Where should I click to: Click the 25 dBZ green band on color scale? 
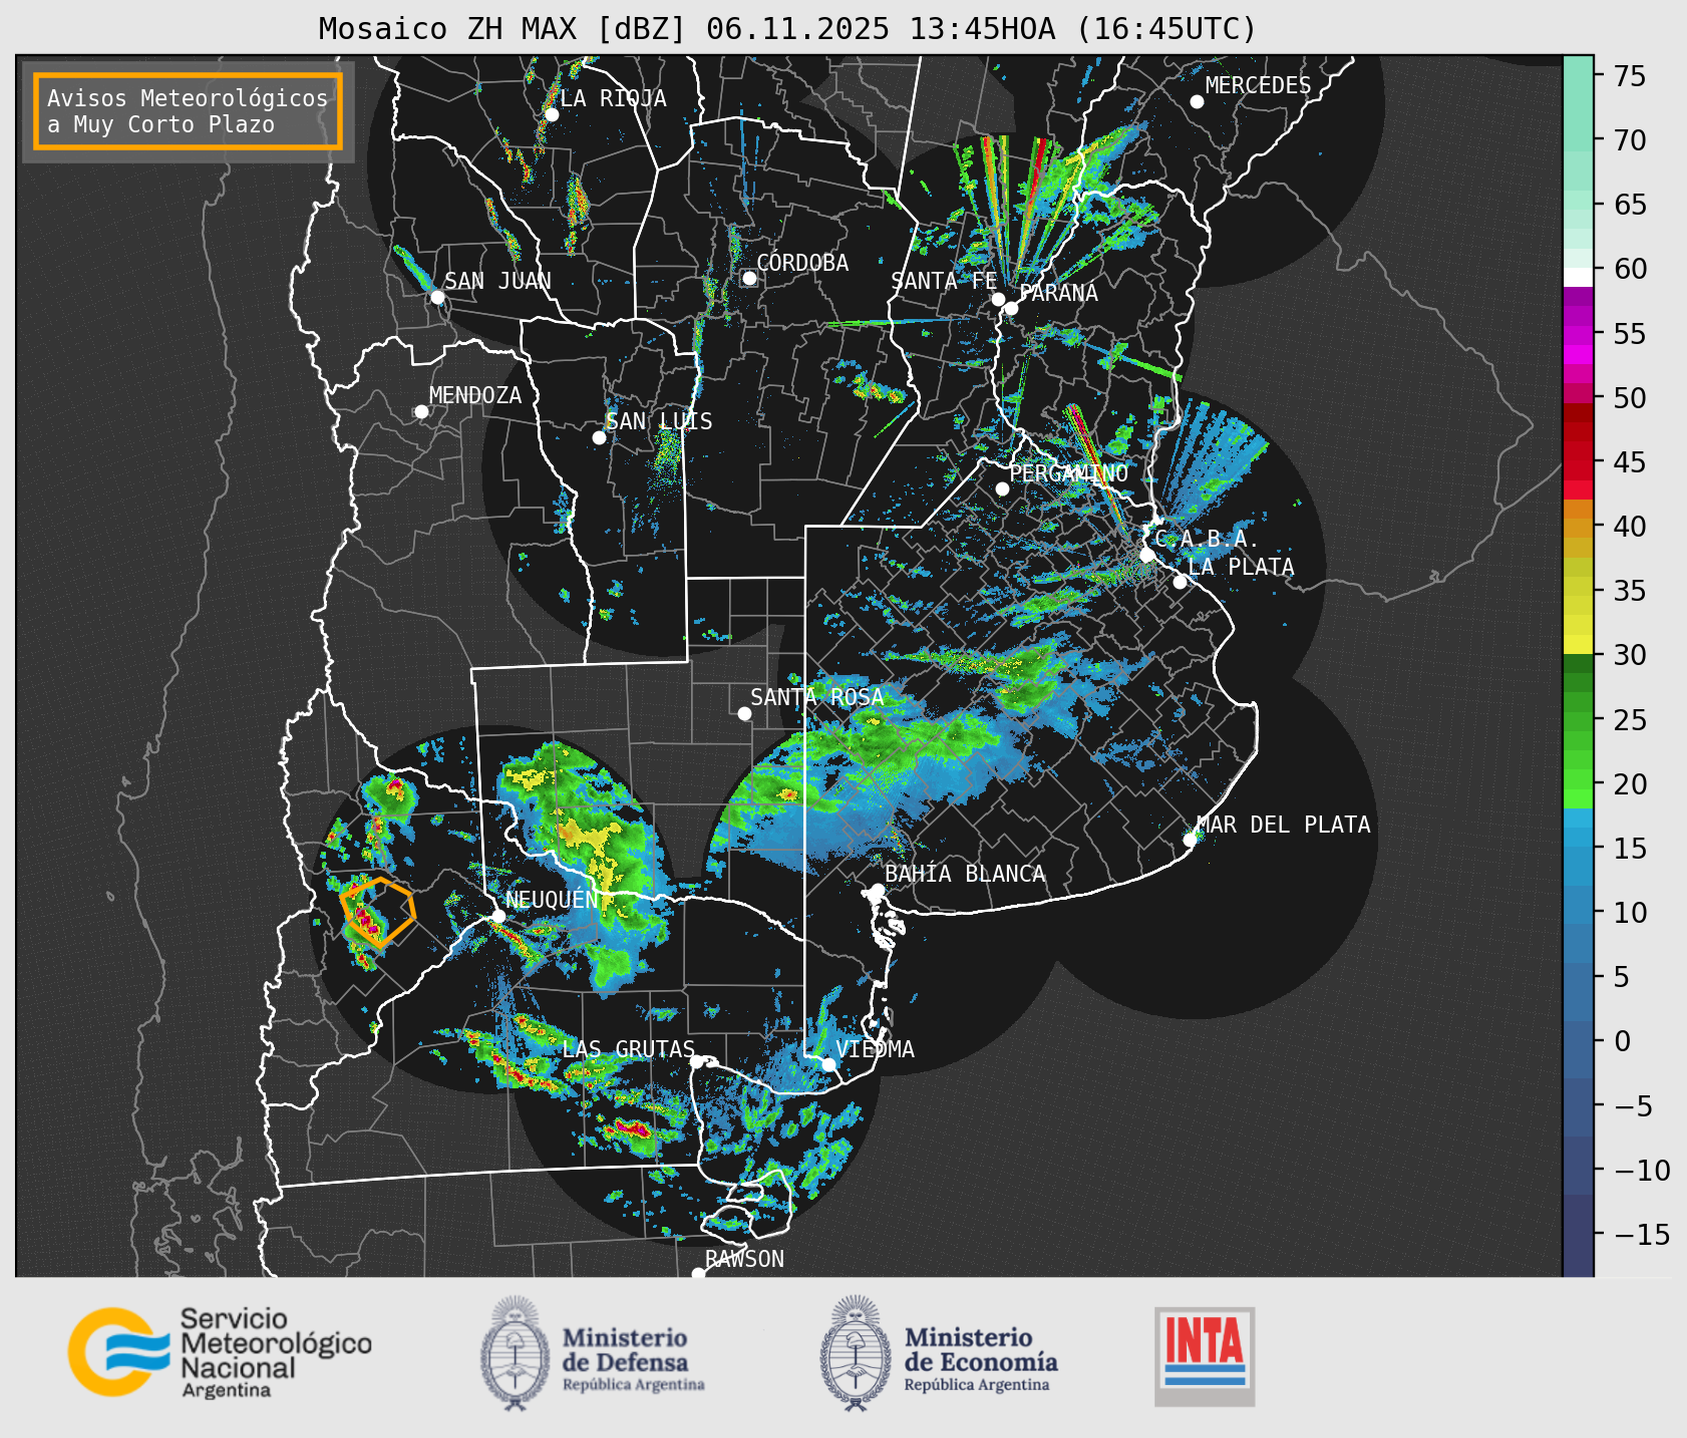pyautogui.click(x=1577, y=720)
